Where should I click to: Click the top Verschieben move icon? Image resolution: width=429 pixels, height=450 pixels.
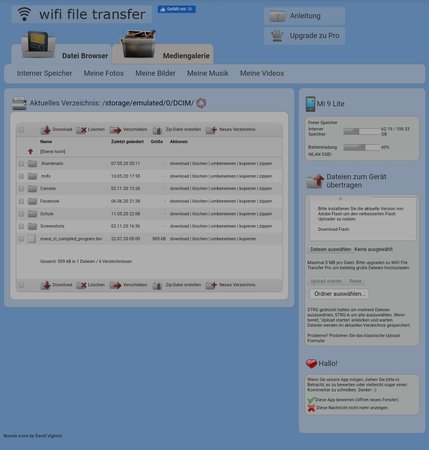[x=115, y=130]
